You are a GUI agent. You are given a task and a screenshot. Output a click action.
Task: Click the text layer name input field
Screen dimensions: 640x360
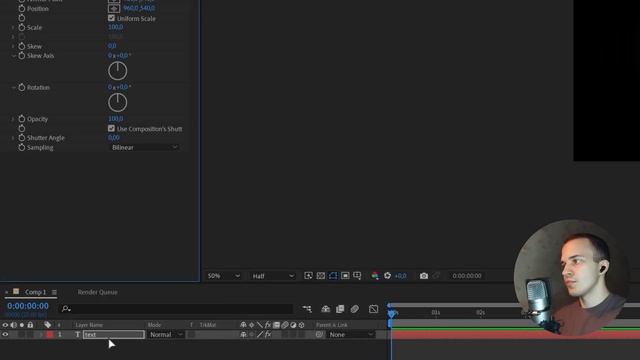[x=114, y=334]
